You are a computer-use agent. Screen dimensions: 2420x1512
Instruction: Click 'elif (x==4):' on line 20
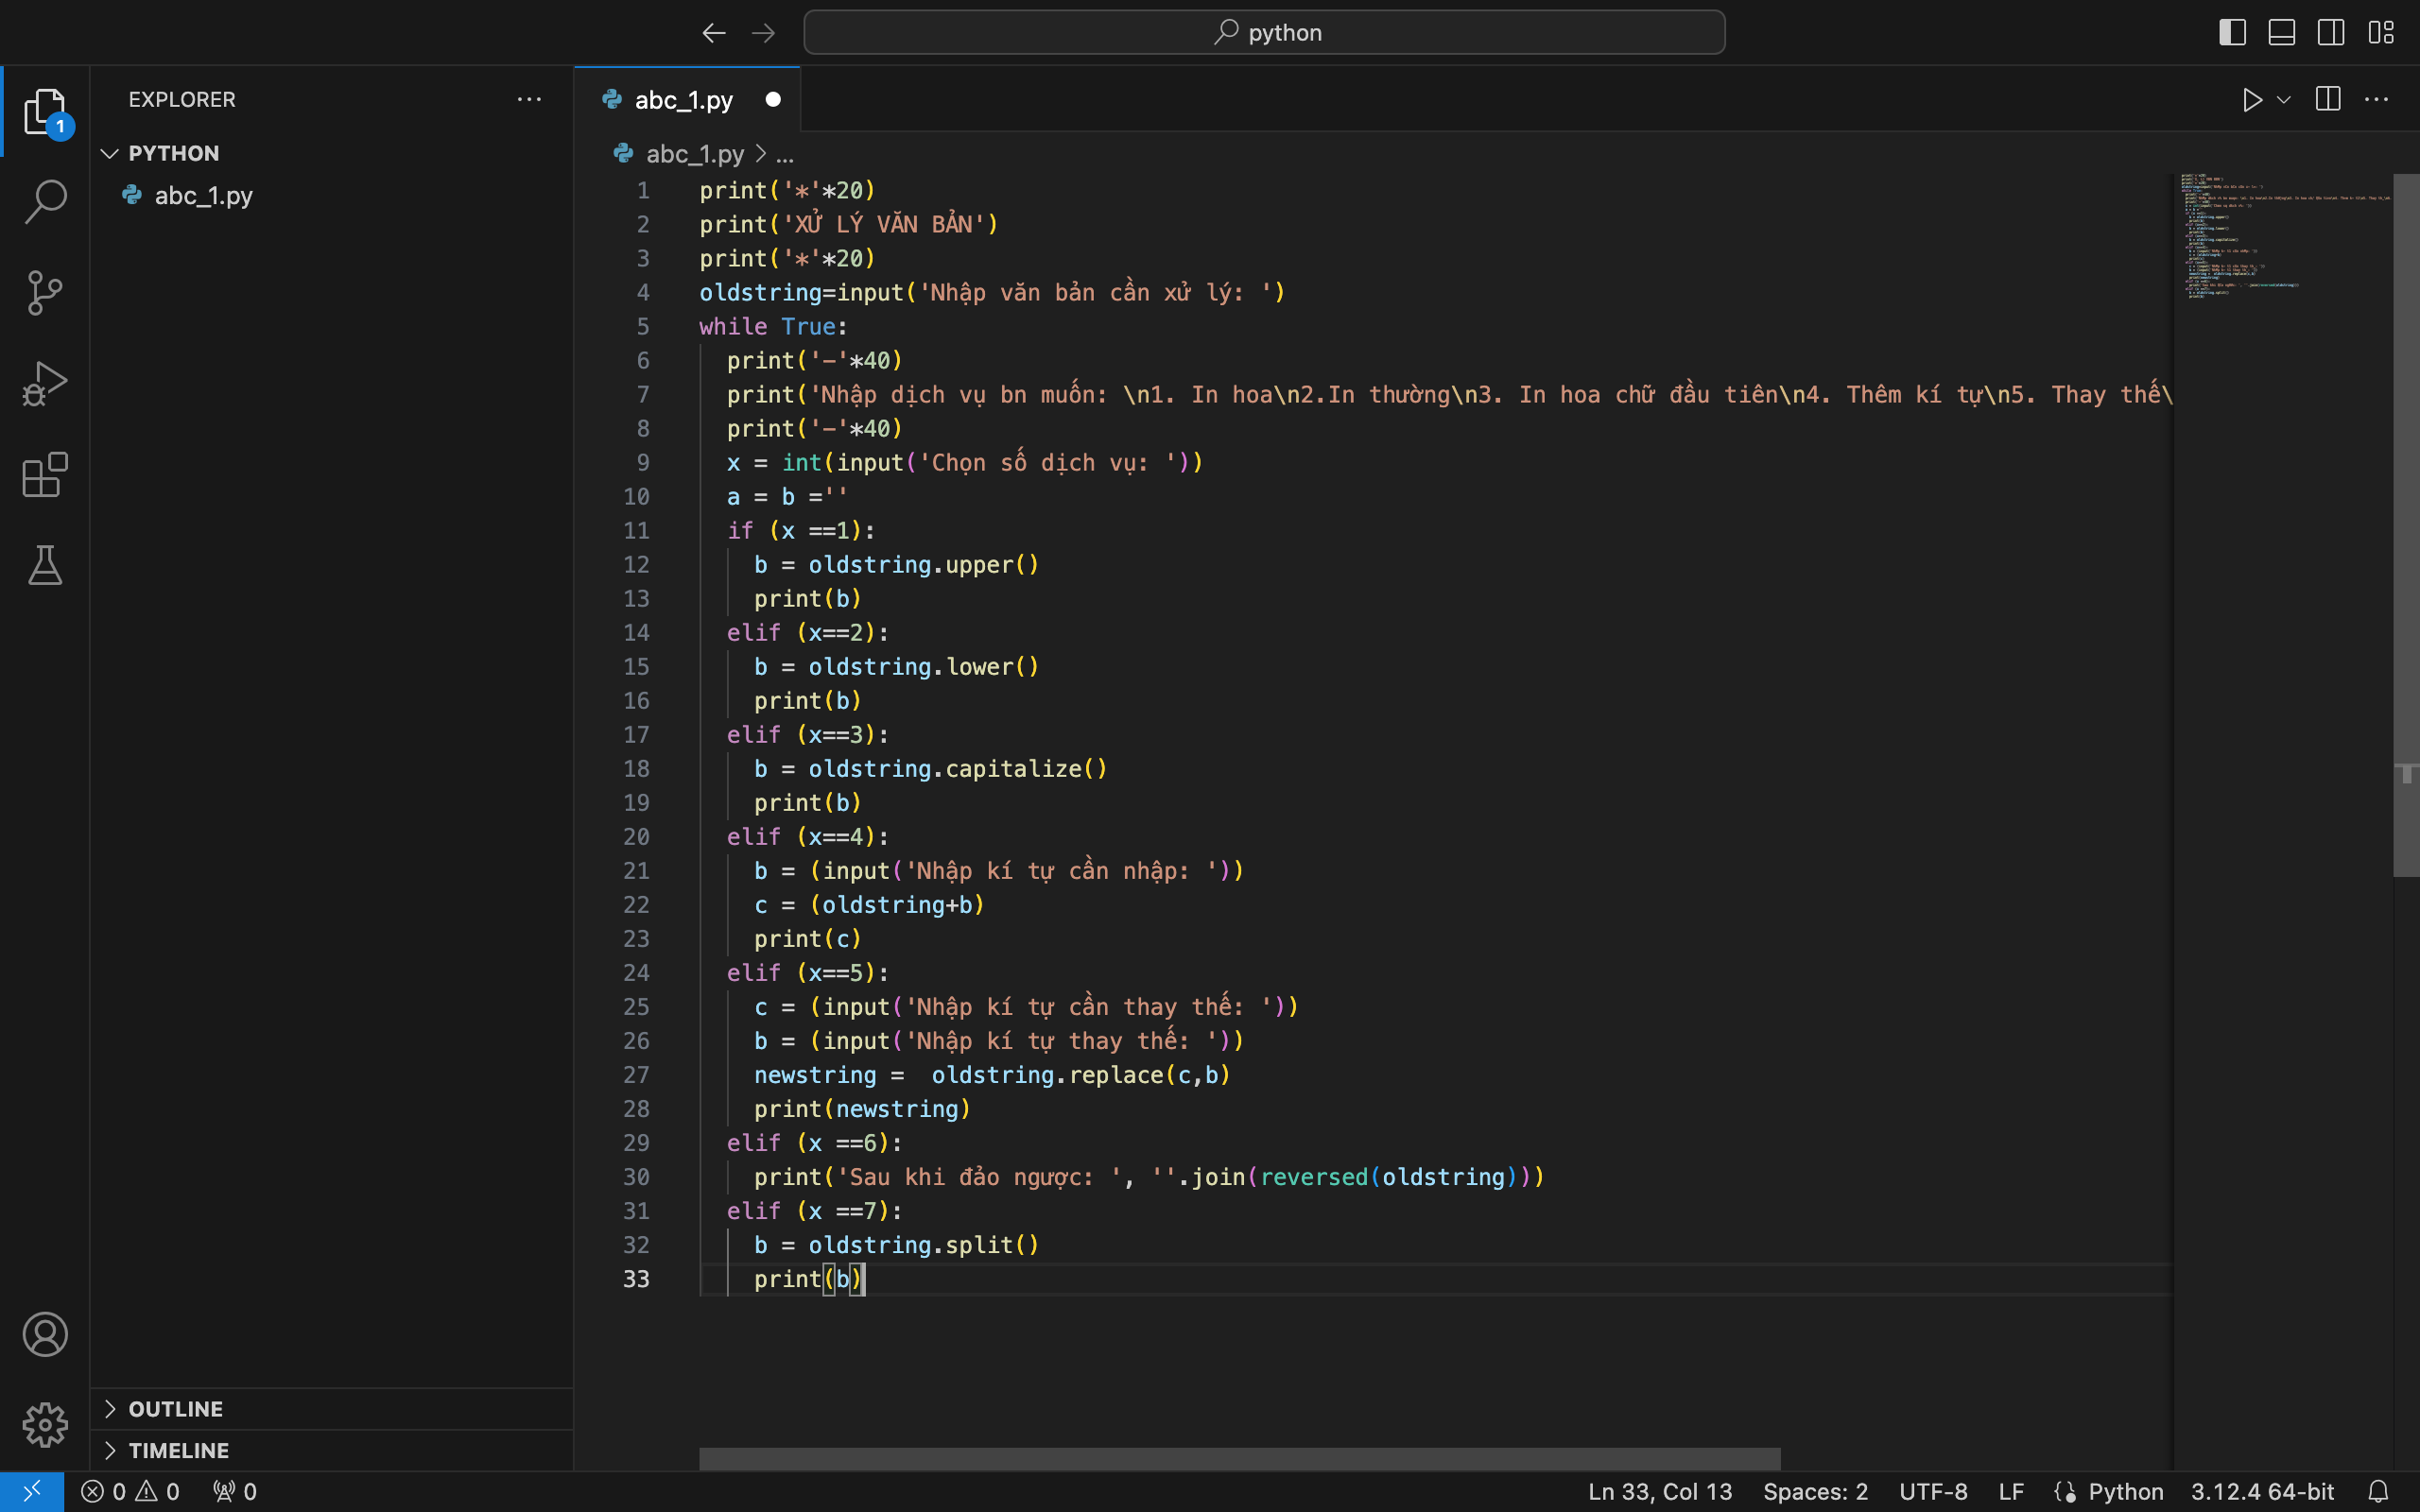[x=807, y=837]
